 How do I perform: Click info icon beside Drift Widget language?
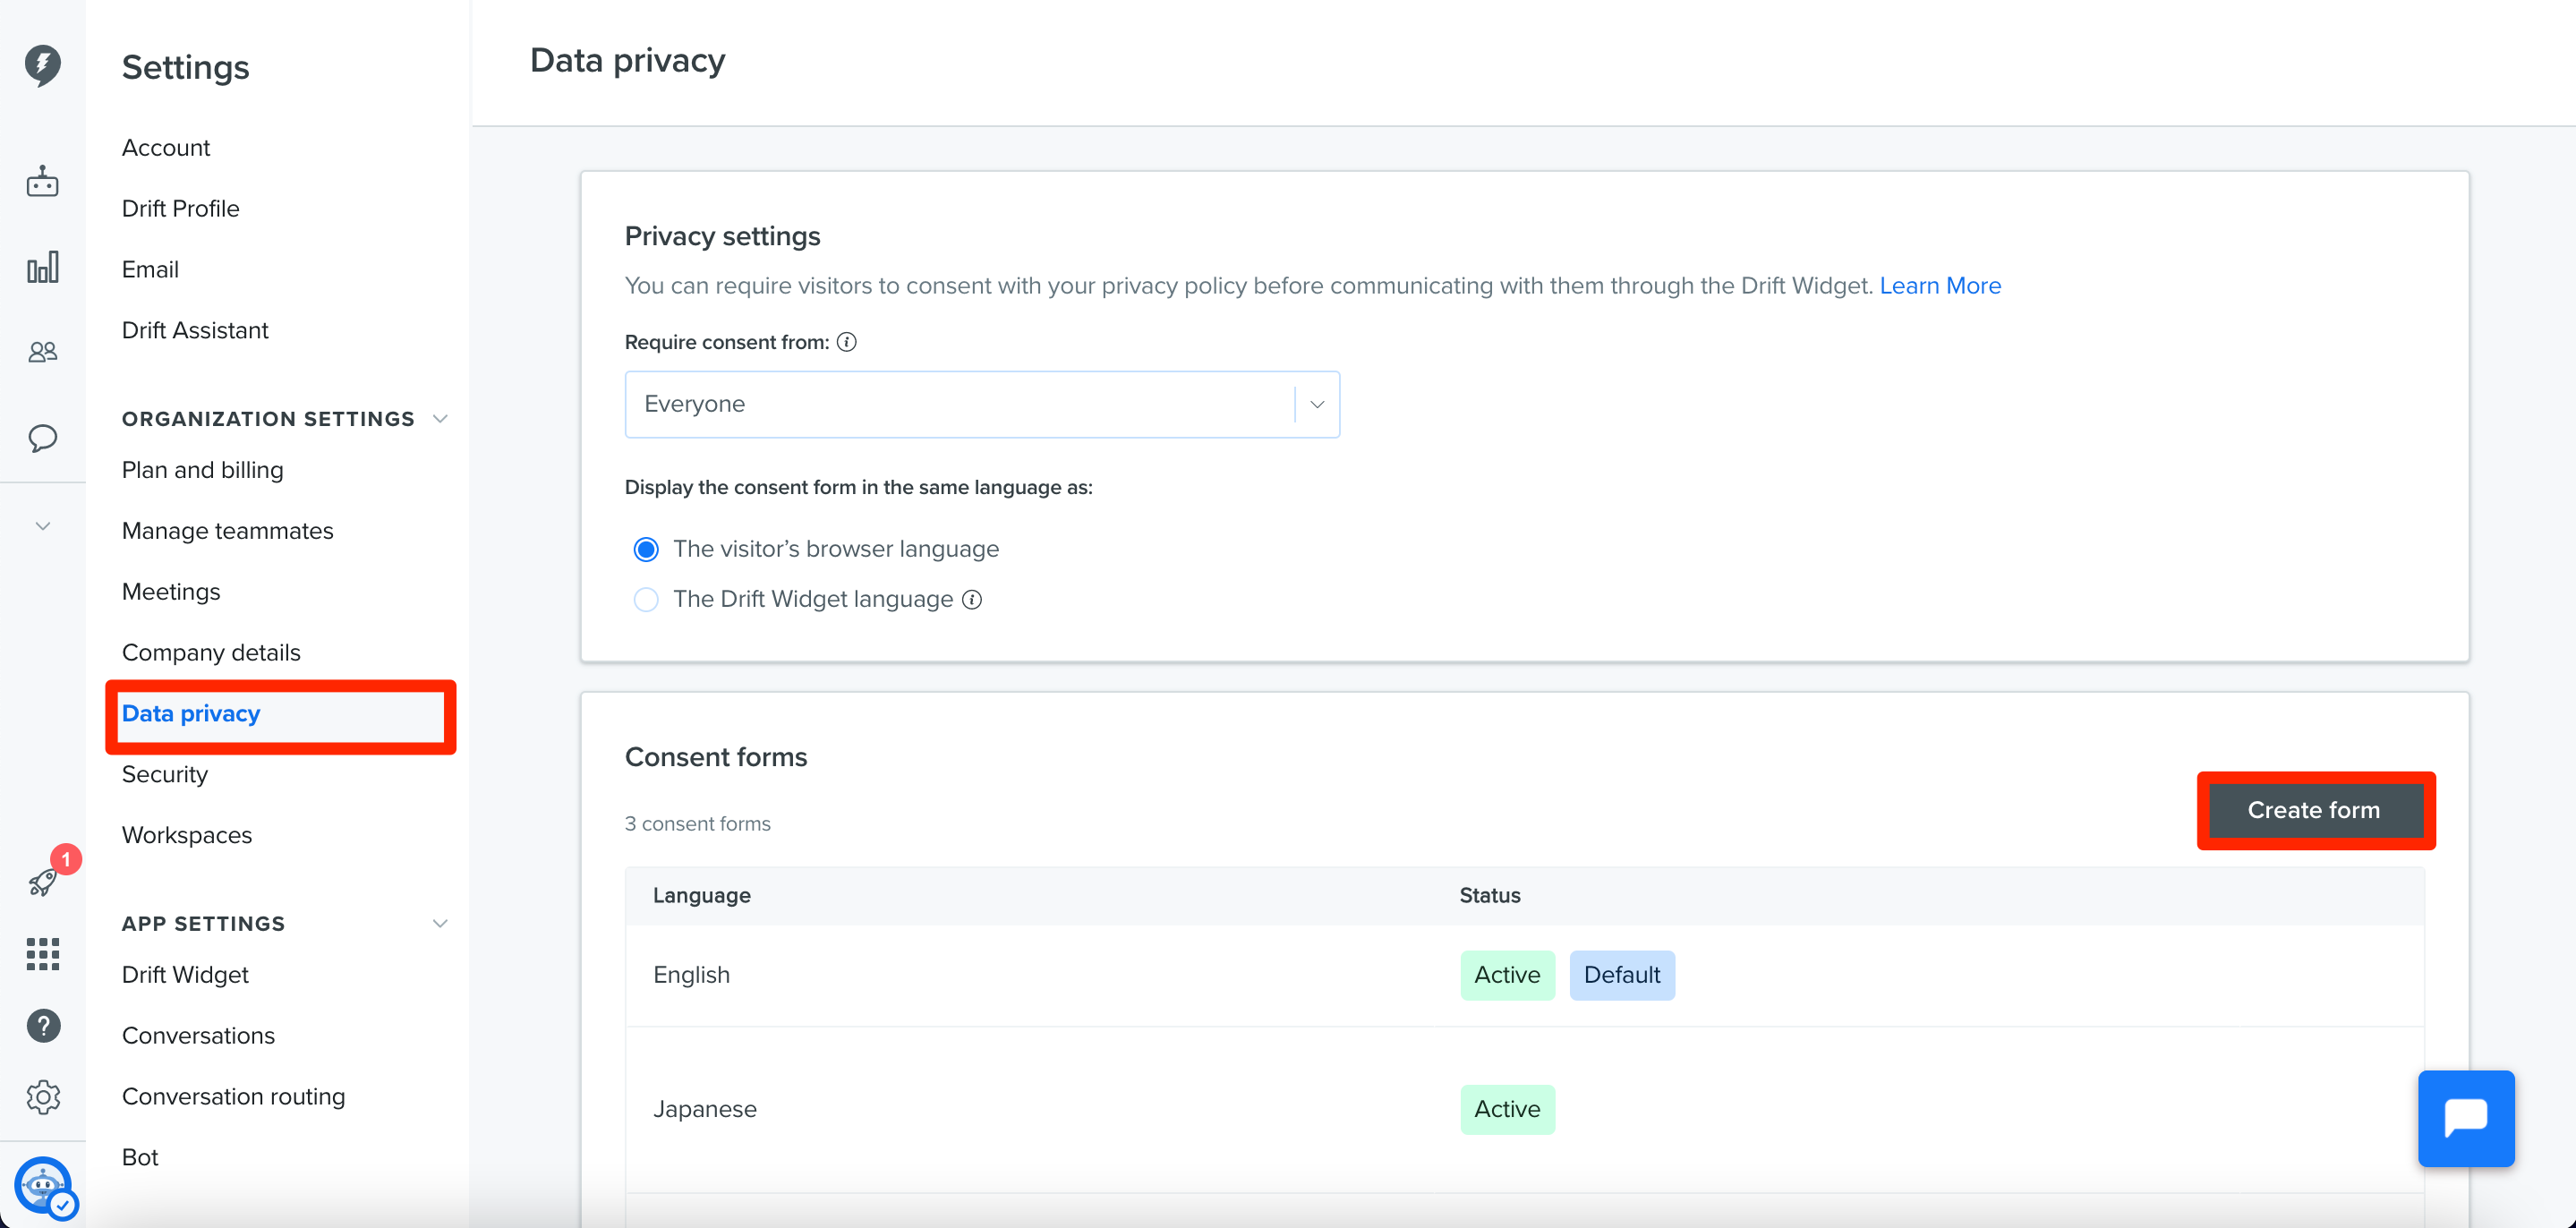click(x=971, y=599)
